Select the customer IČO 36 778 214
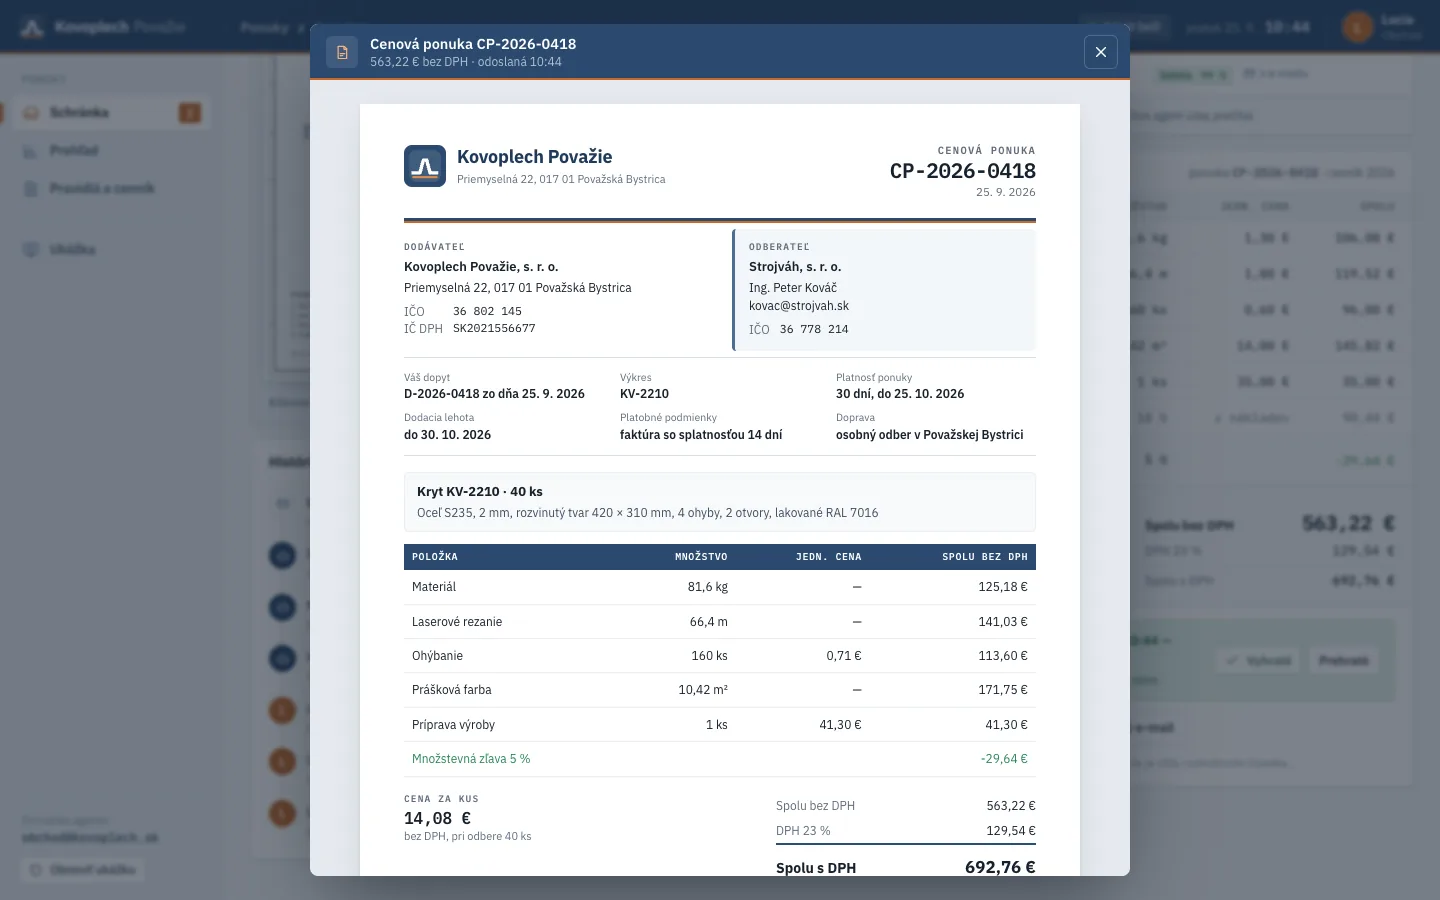 (814, 329)
